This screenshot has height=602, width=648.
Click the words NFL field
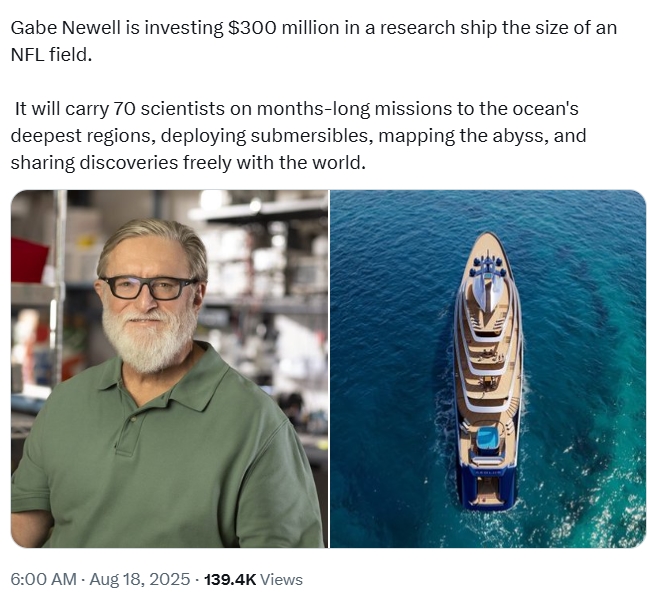point(51,55)
